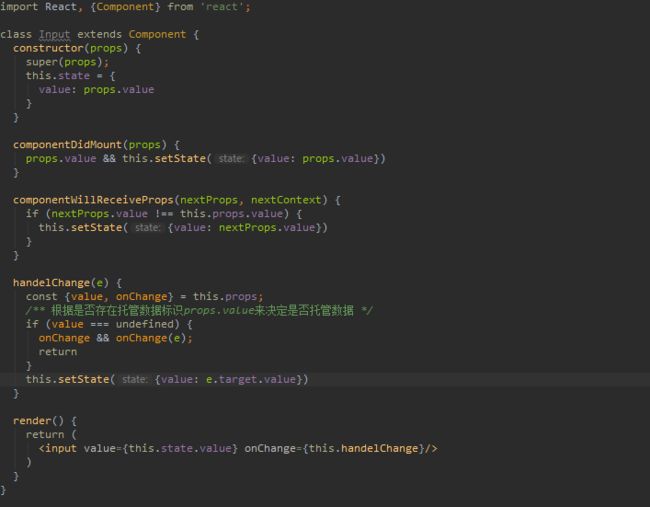Screen dimensions: 650x507
Task: Click the state hint inside componentDidMount's setState
Action: pos(231,159)
